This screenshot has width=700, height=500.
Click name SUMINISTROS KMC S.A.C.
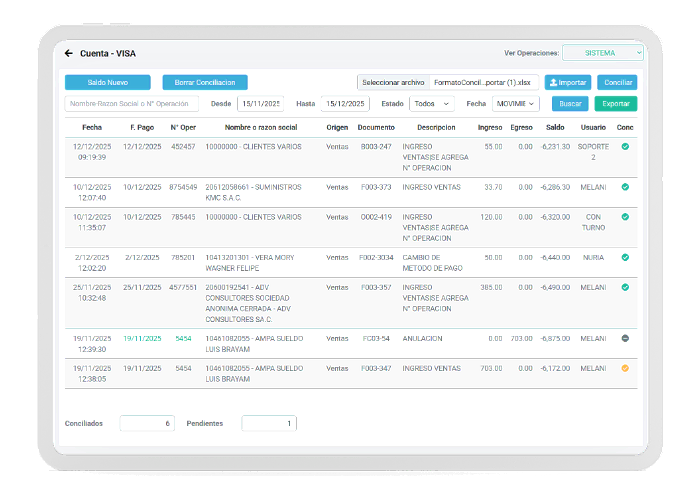[253, 192]
